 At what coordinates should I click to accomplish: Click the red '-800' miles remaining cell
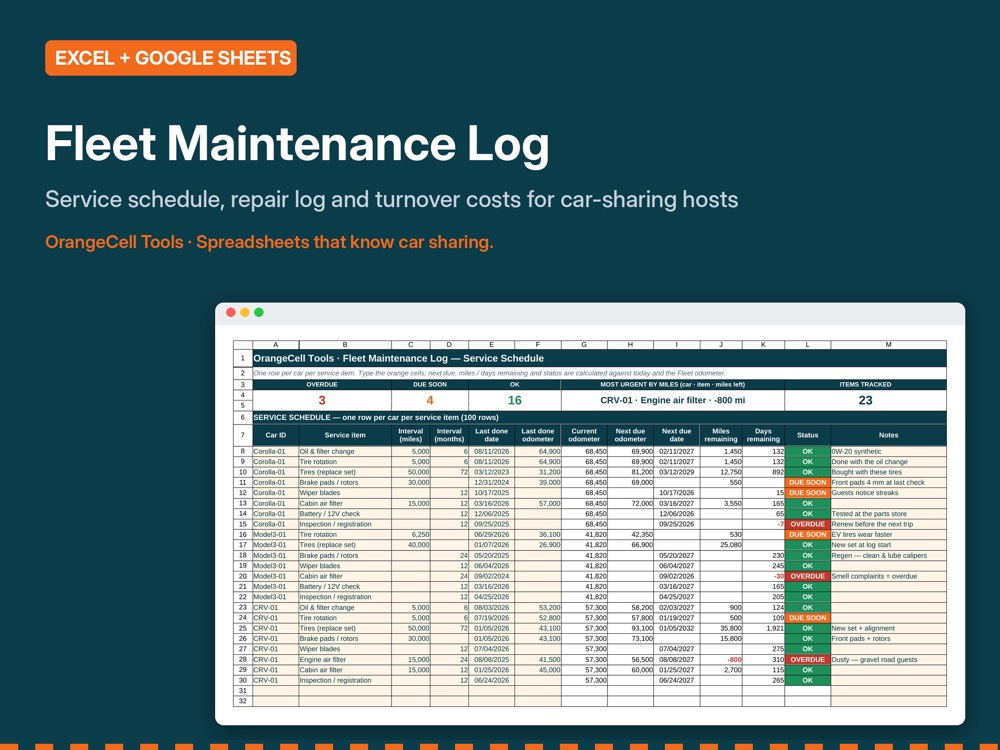coord(721,659)
